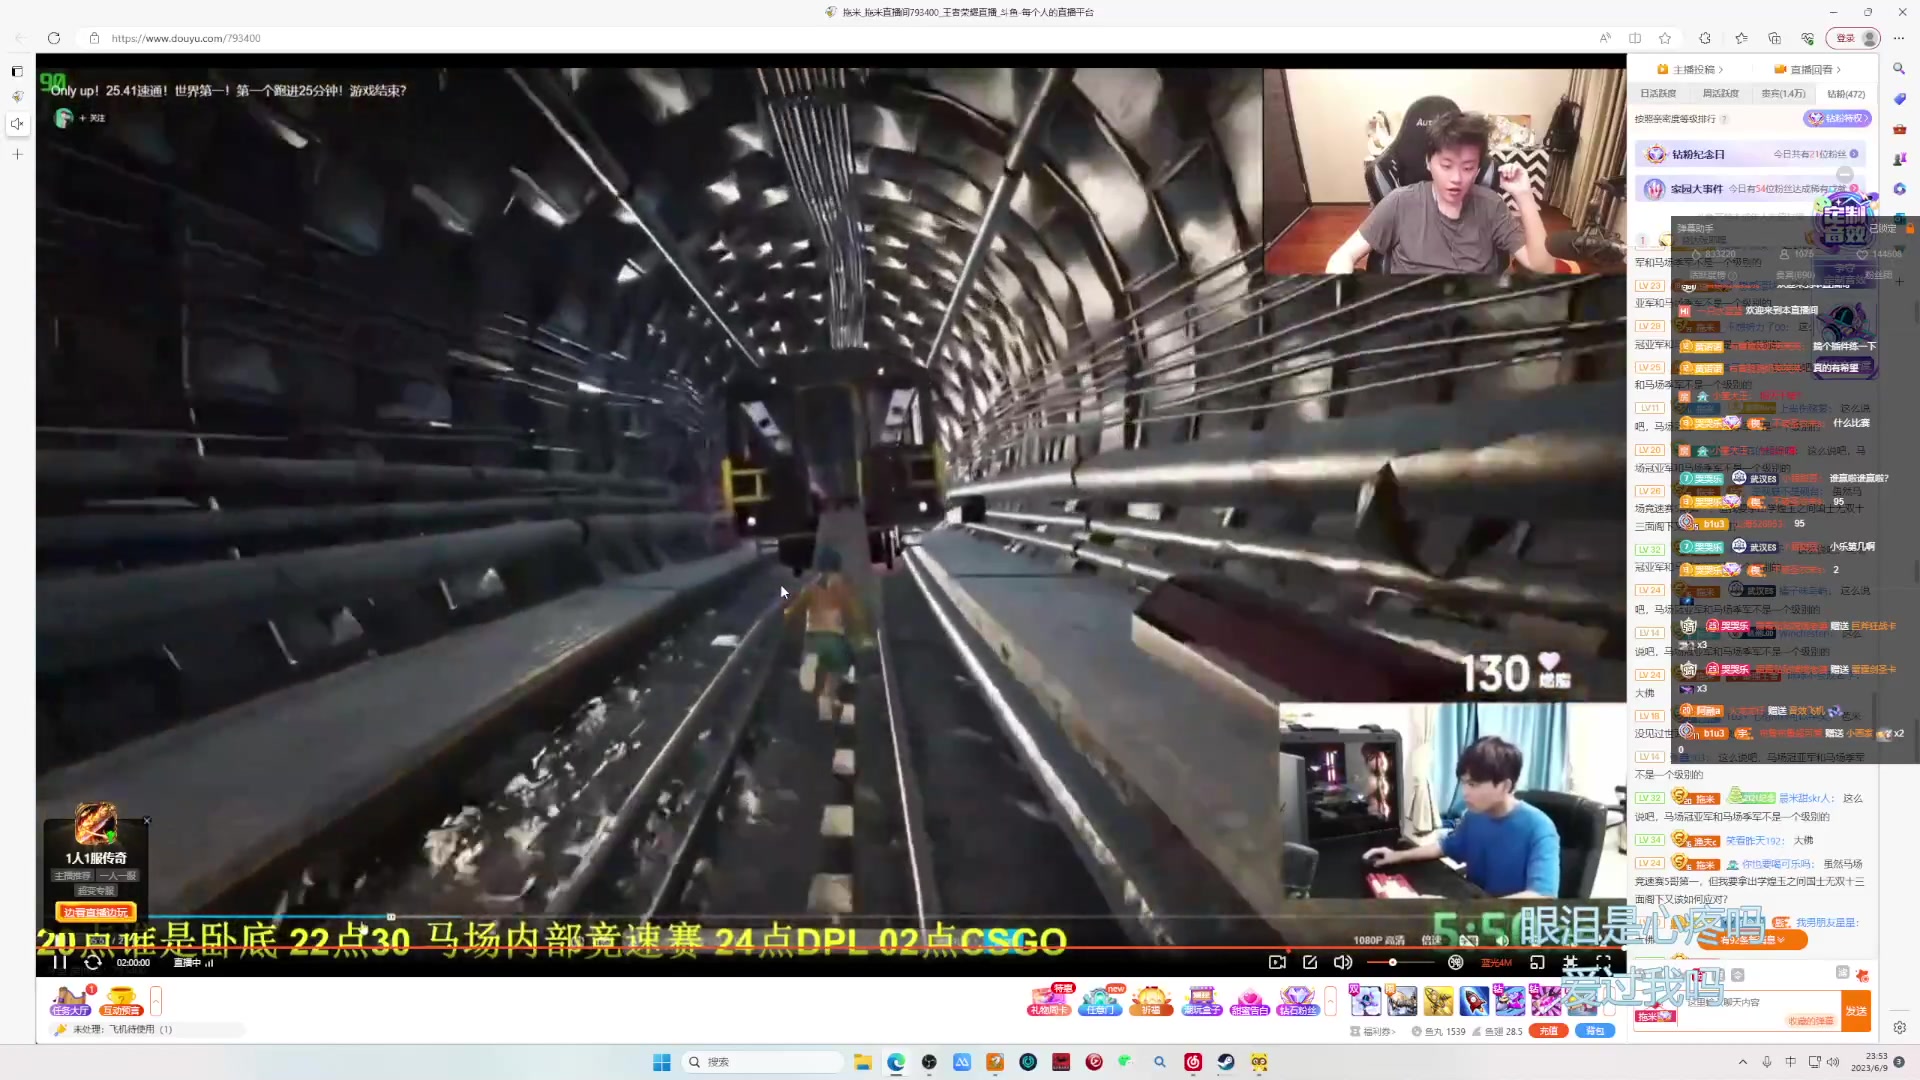Open the 潮玩盒子 icon
Screen dimensions: 1920x1080
(1201, 1000)
